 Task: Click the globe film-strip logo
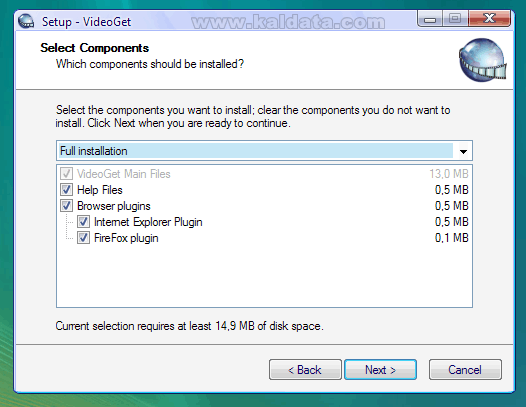[482, 60]
